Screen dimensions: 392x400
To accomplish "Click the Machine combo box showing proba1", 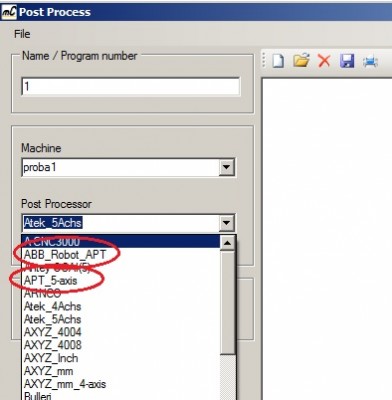I will pyautogui.click(x=128, y=167).
